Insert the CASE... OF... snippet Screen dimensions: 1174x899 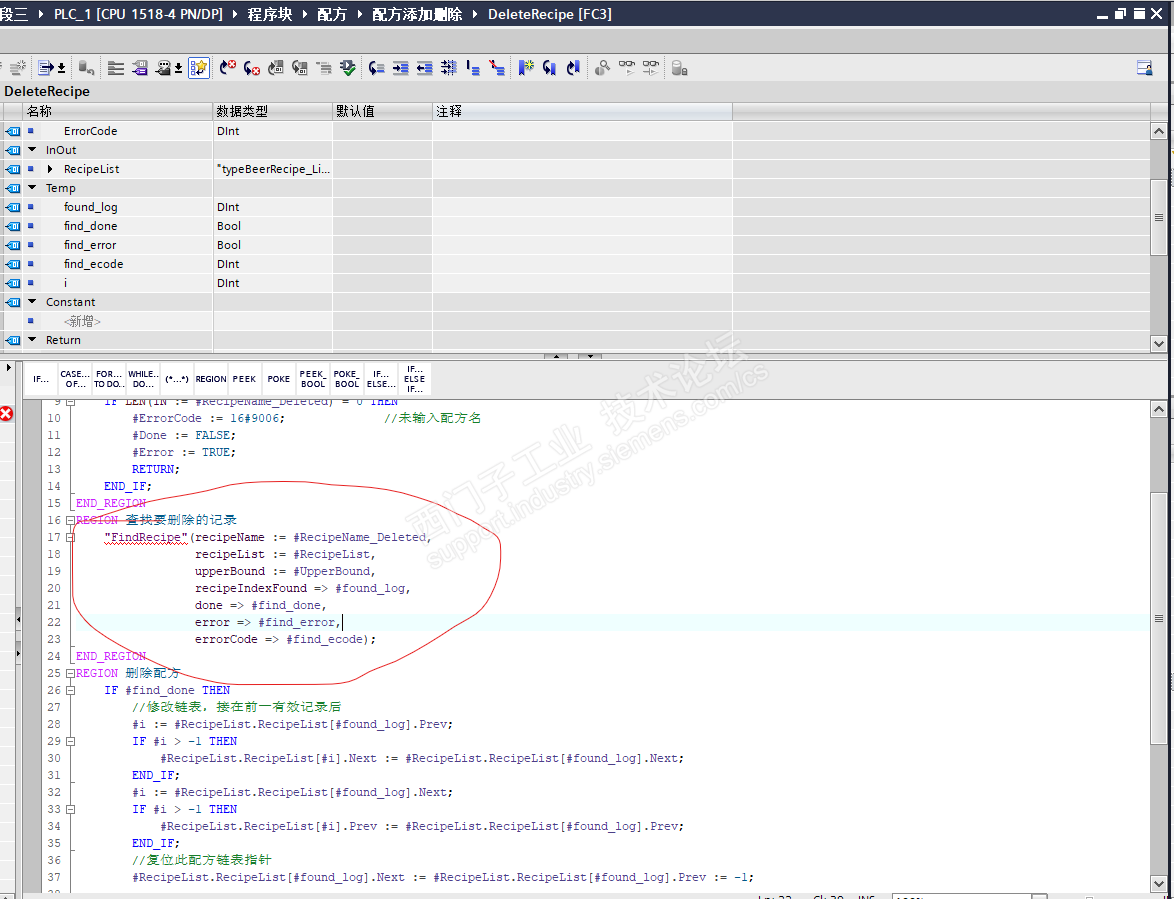tap(75, 379)
